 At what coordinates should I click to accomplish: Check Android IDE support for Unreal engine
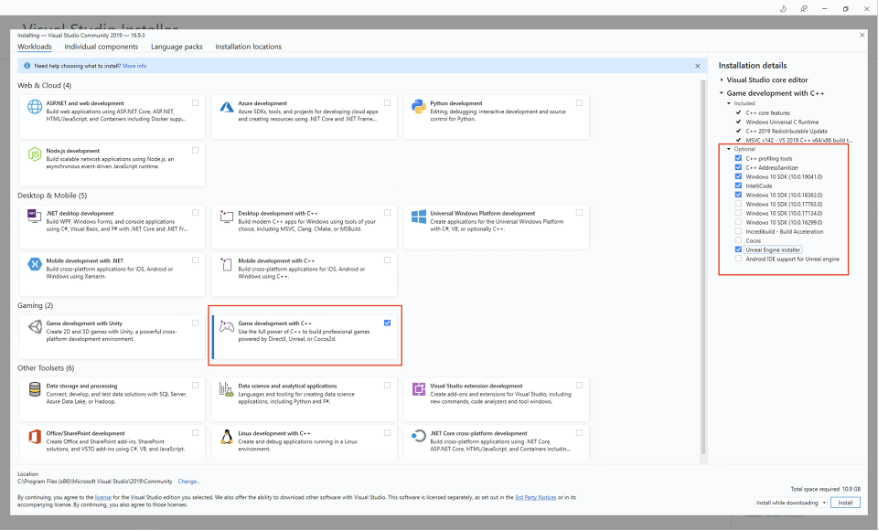coord(738,259)
